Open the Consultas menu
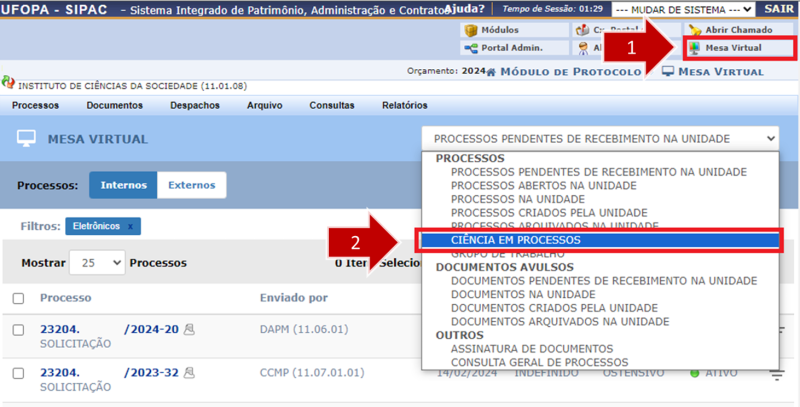 click(x=332, y=106)
